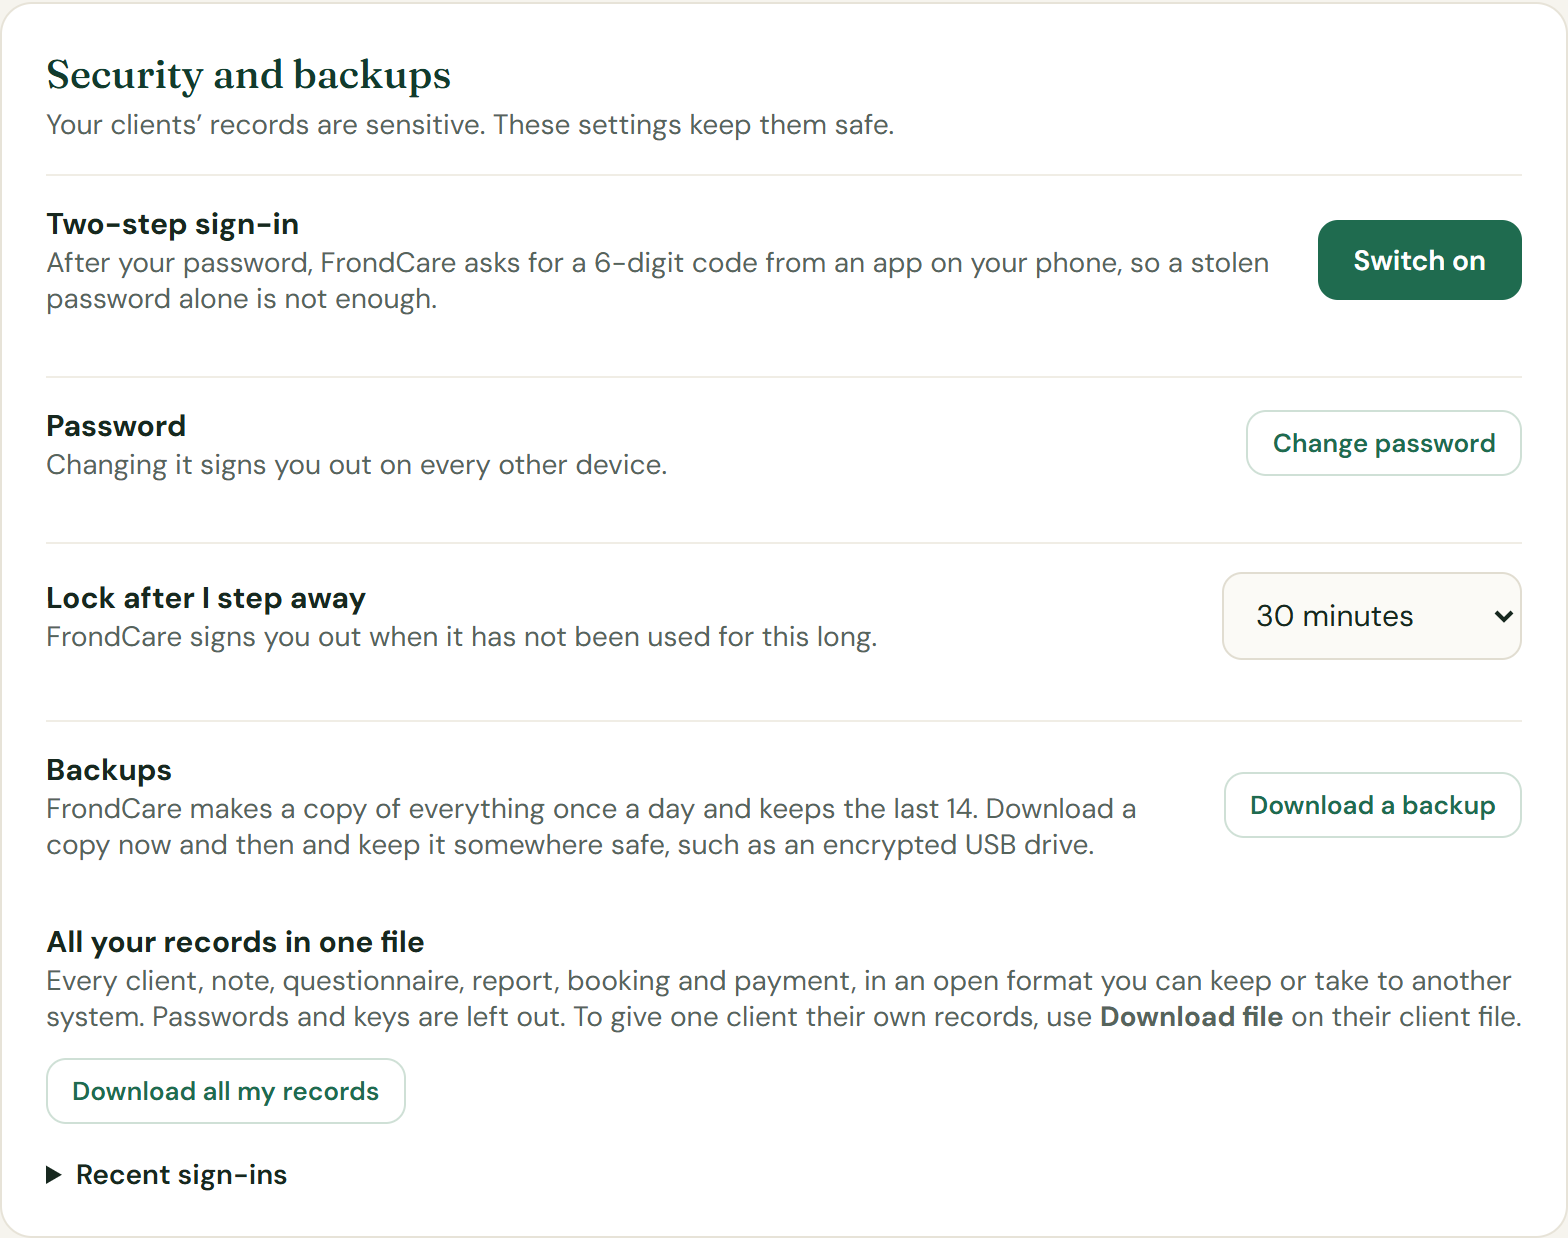Click the All your records in one file heading

point(235,942)
